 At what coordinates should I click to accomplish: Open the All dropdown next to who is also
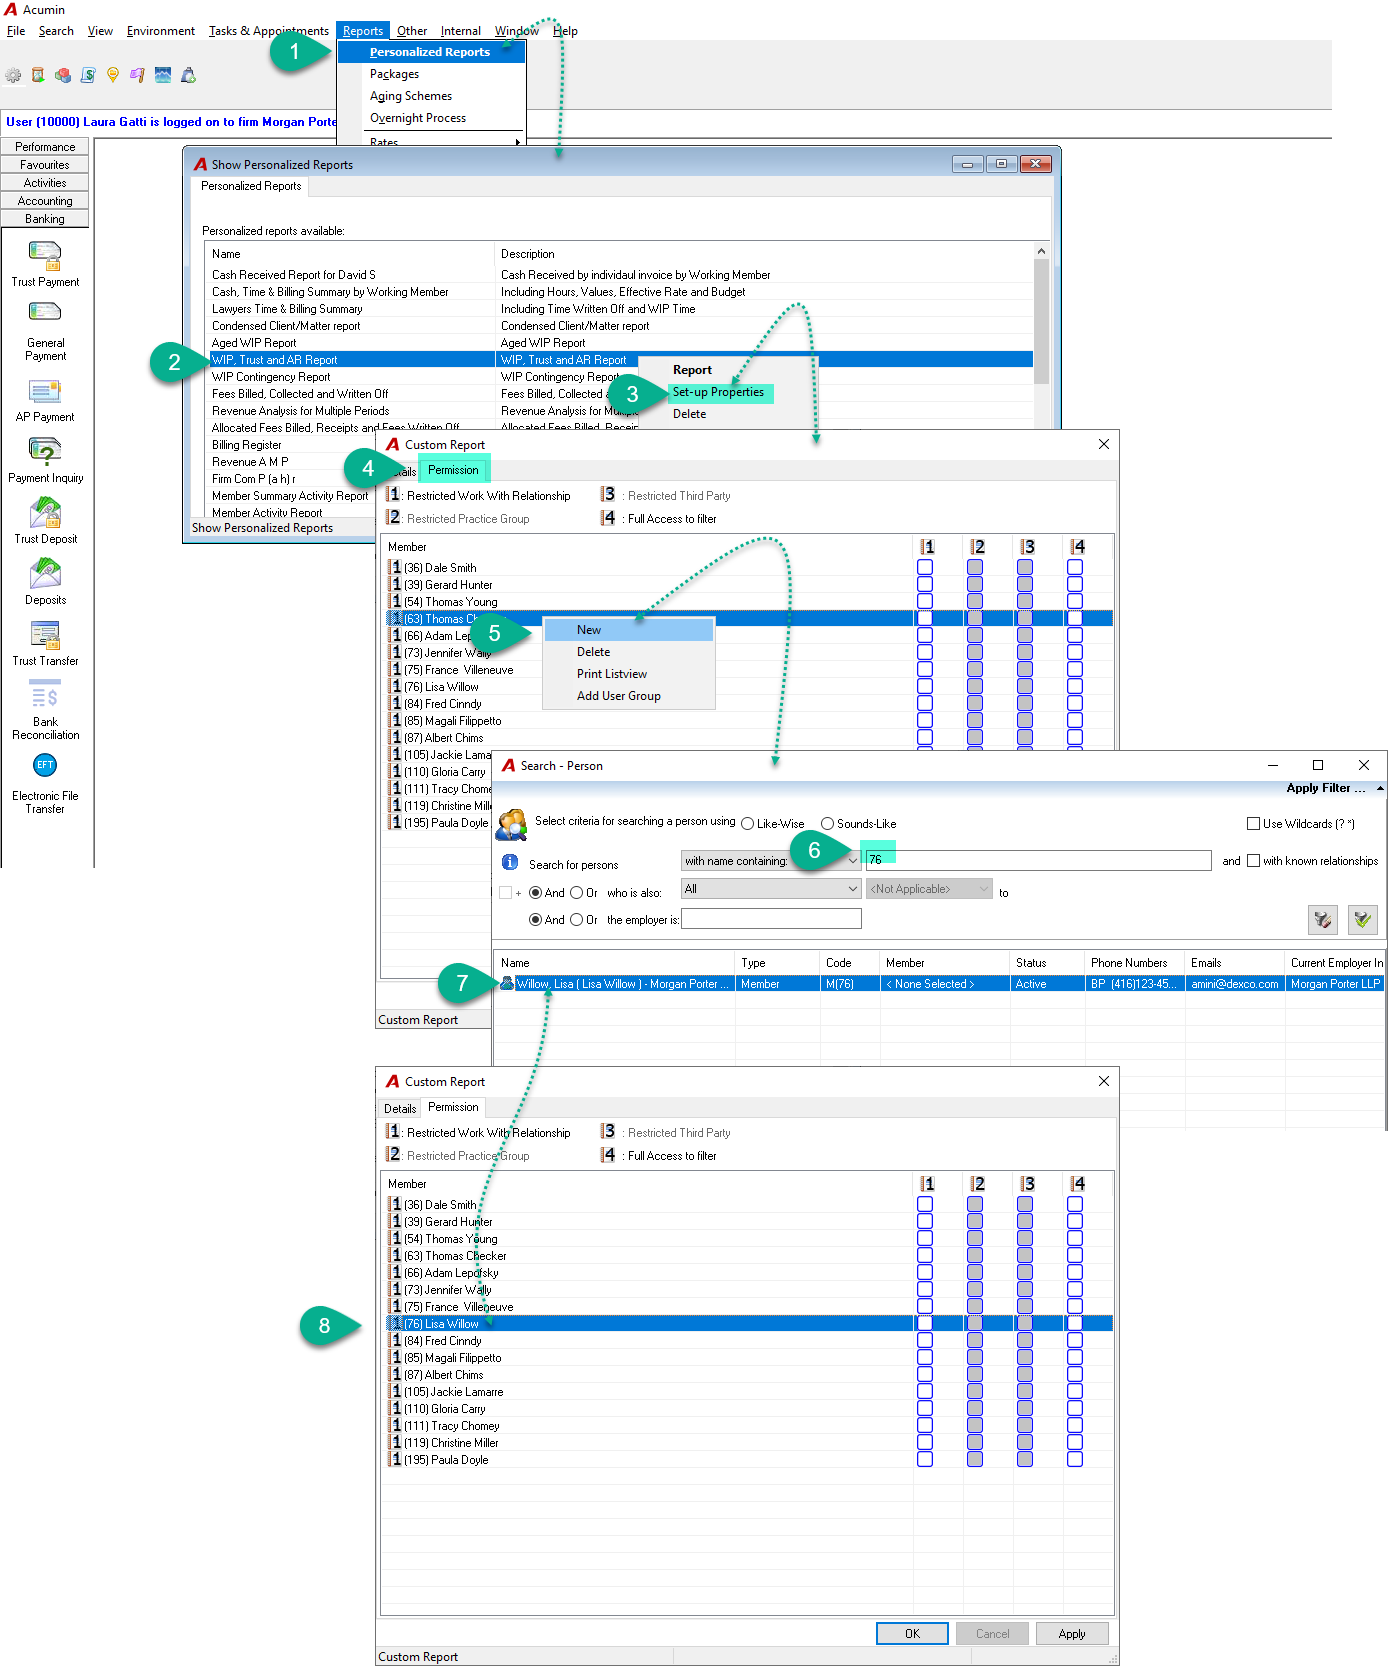tap(771, 889)
